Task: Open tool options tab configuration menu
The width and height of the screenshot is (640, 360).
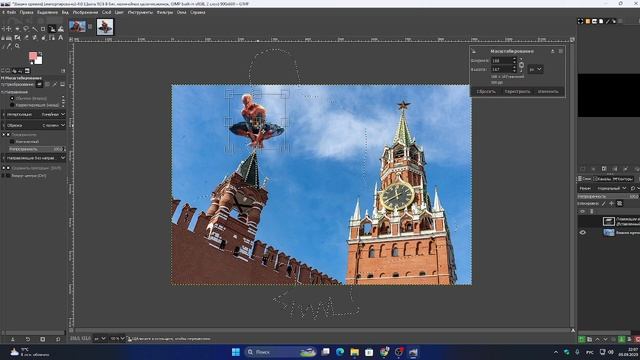Action: coord(63,71)
